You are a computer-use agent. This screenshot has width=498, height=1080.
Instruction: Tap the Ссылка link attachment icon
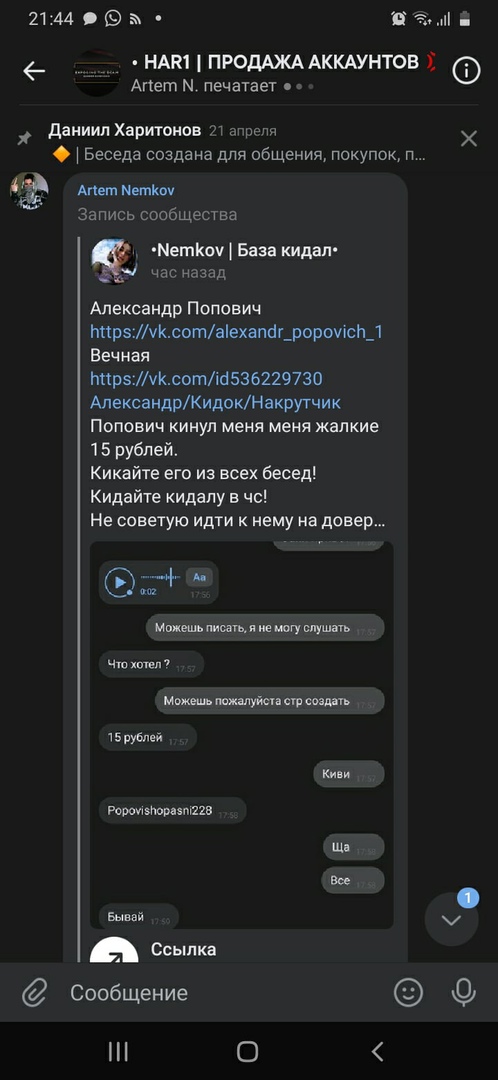click(114, 951)
